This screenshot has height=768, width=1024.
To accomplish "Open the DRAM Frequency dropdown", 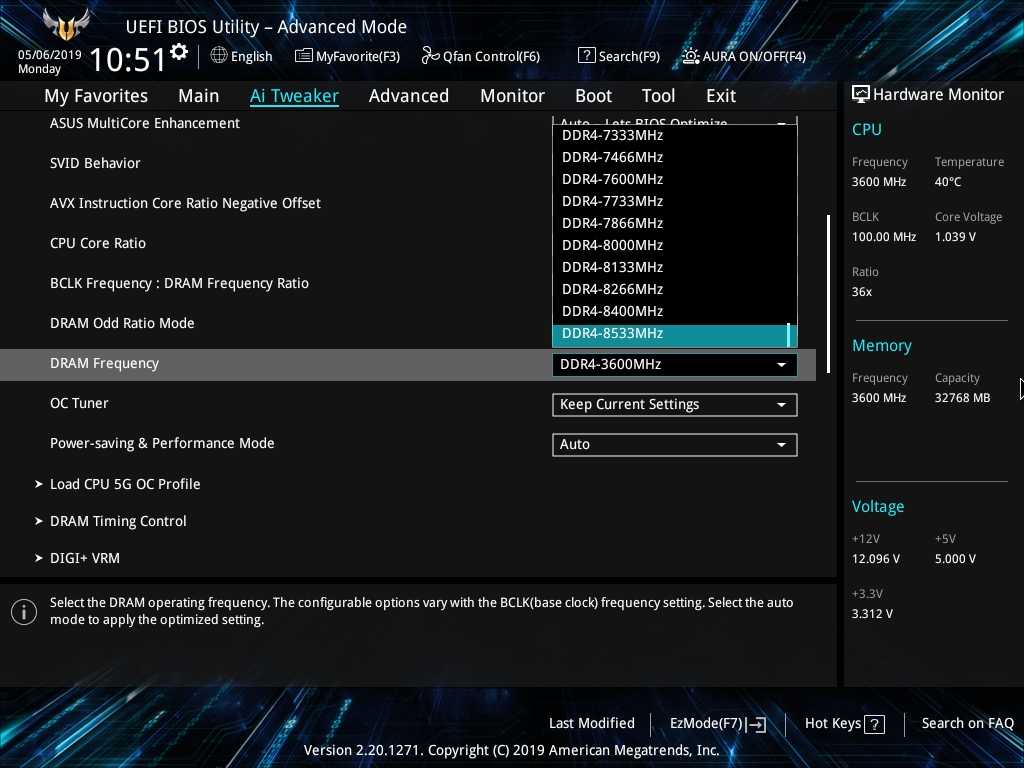I will 674,365.
